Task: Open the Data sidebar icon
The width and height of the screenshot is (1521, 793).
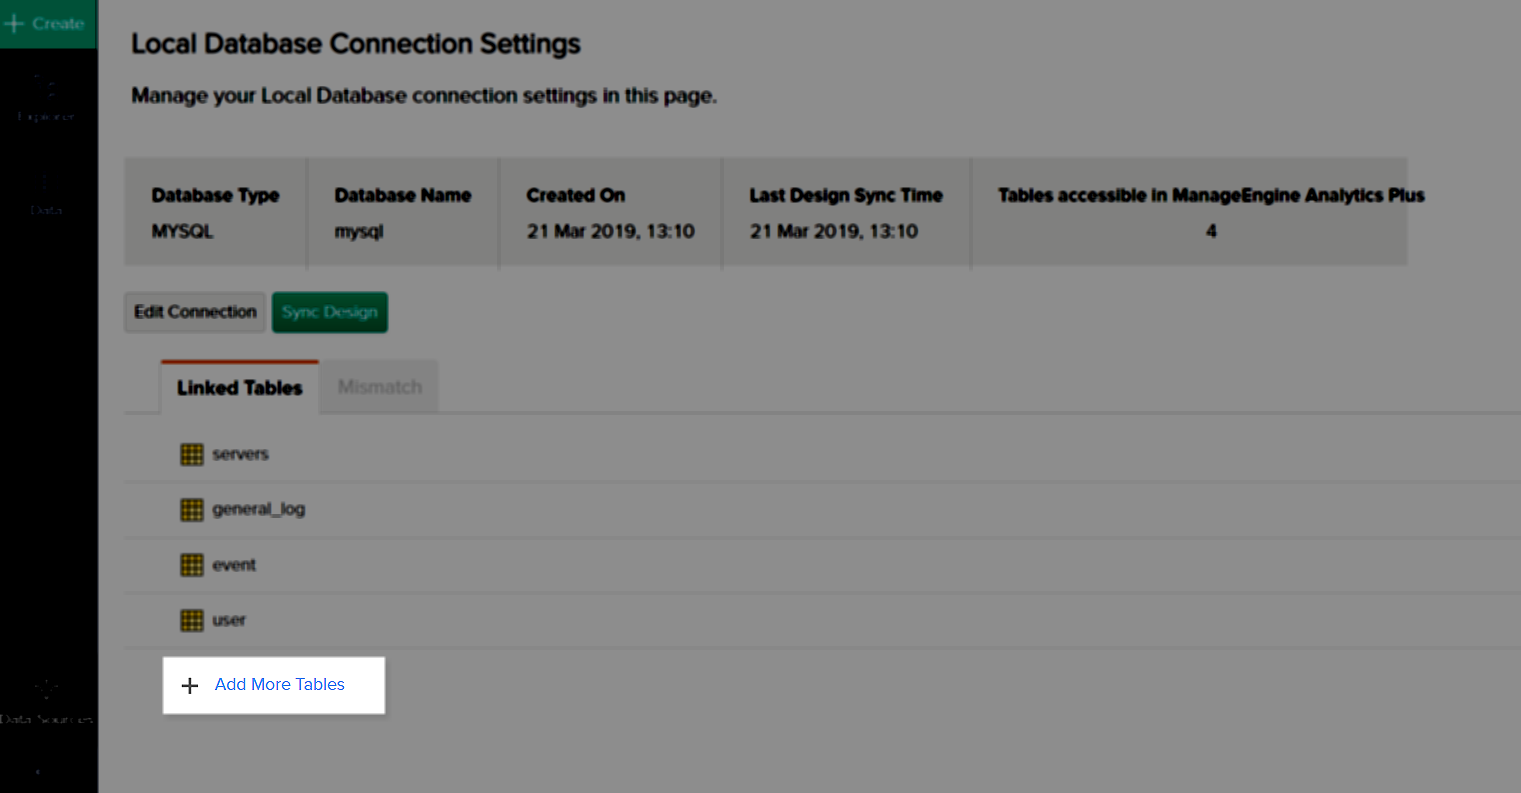Action: coord(46,192)
